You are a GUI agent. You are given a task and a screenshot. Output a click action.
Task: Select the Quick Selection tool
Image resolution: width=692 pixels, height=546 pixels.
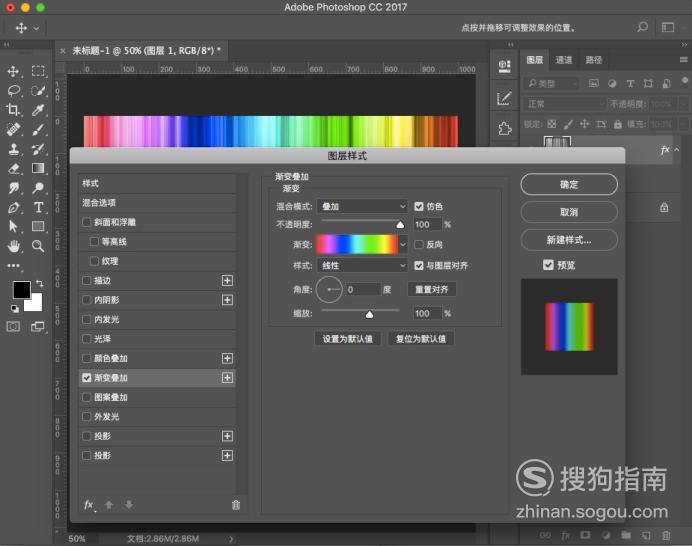(38, 90)
